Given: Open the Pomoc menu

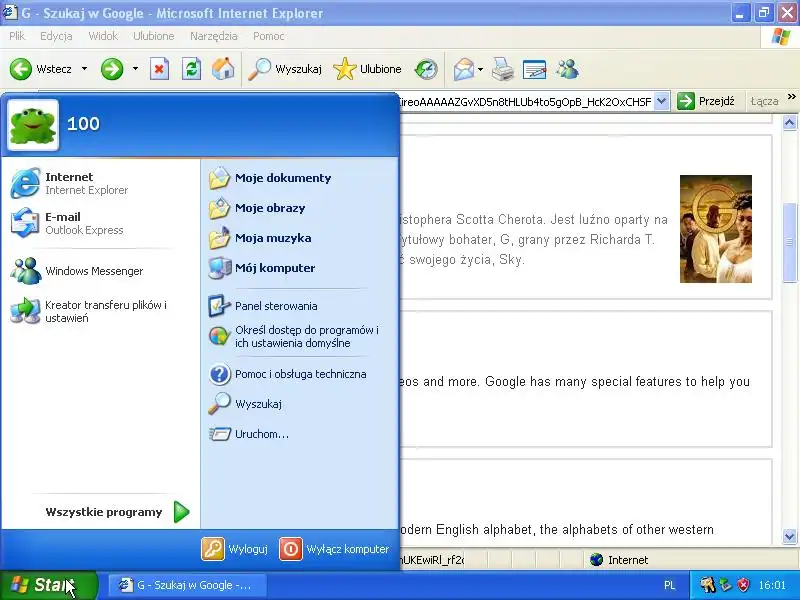Looking at the screenshot, I should (x=268, y=36).
